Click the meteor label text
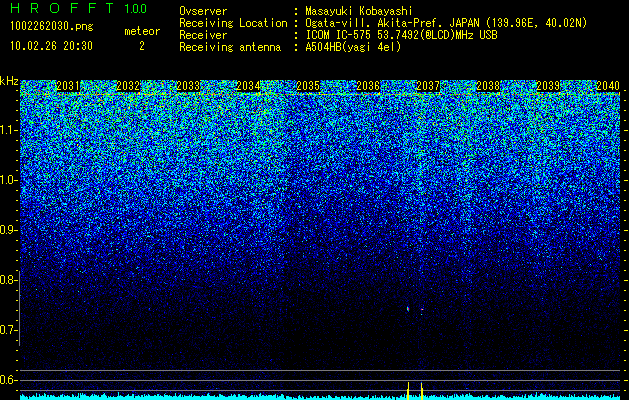The image size is (629, 400). (142, 31)
